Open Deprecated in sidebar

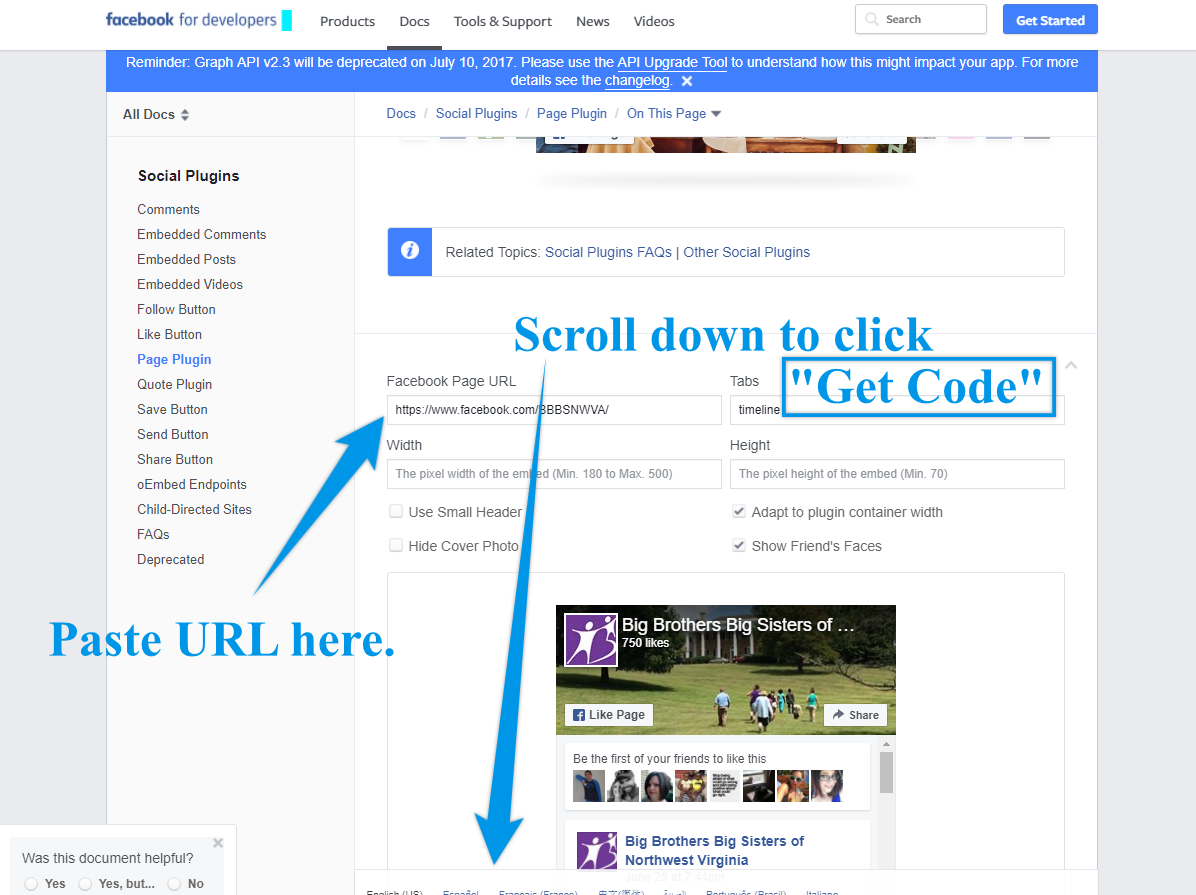tap(170, 559)
